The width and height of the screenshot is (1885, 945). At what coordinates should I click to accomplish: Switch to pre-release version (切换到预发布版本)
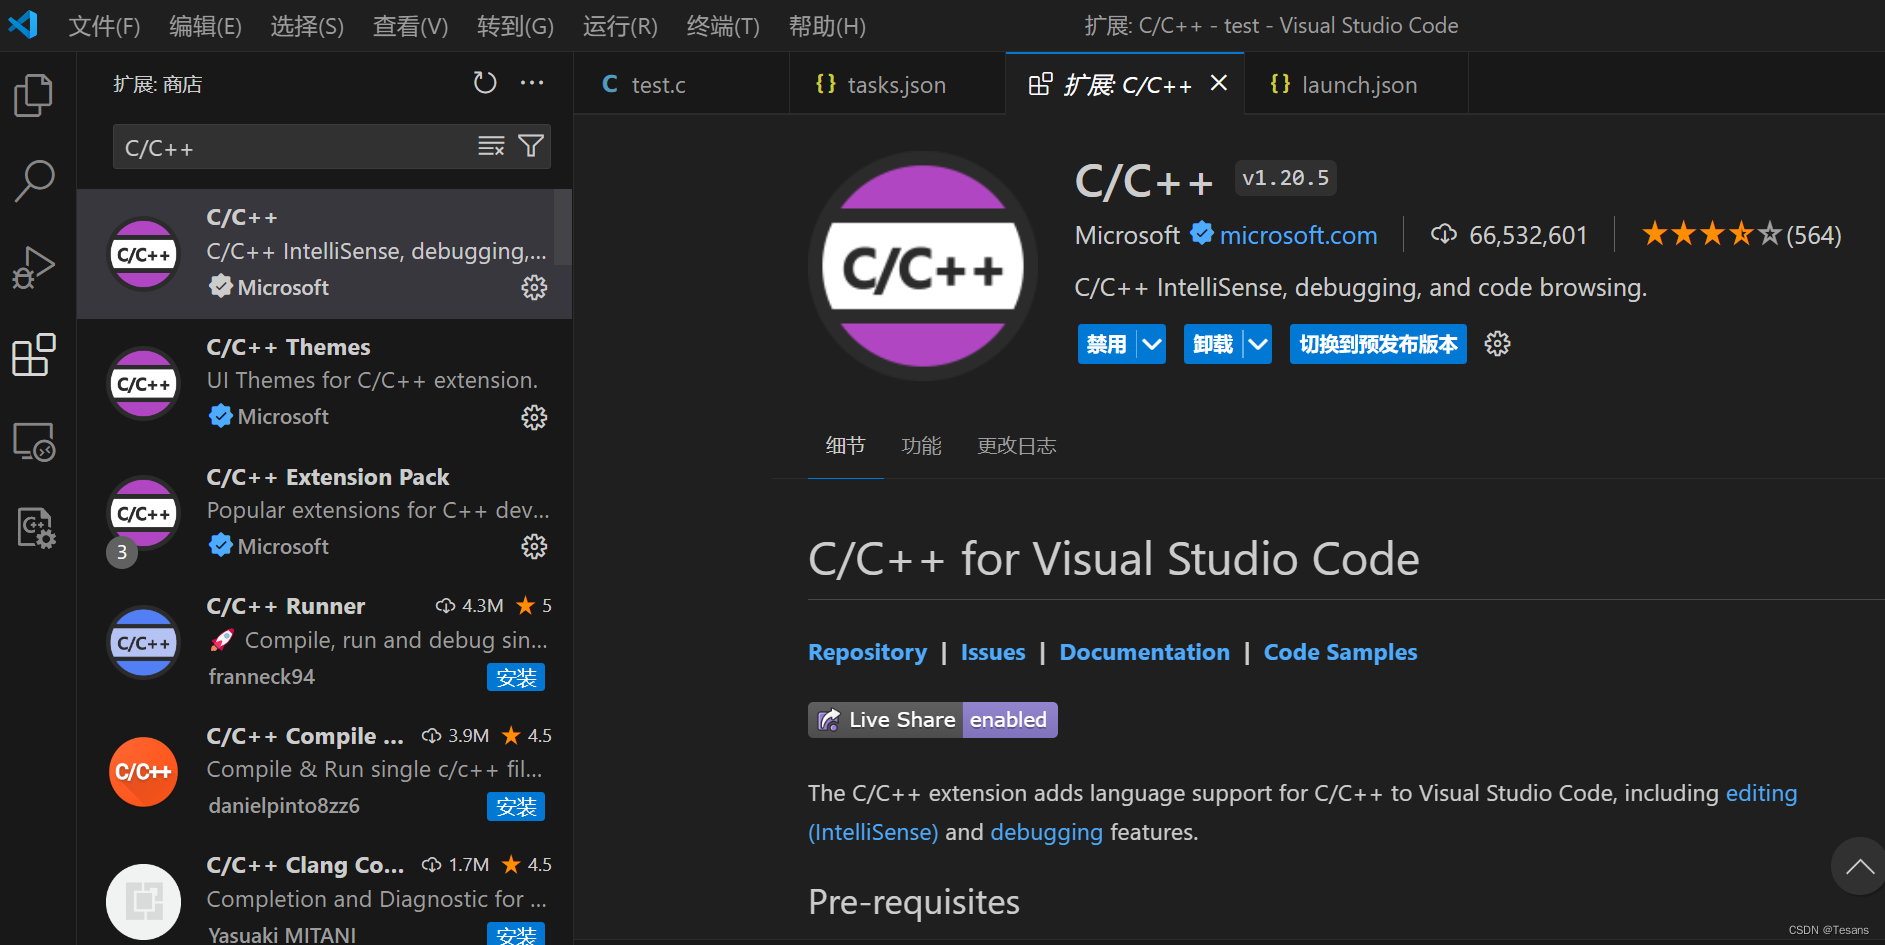click(1378, 344)
